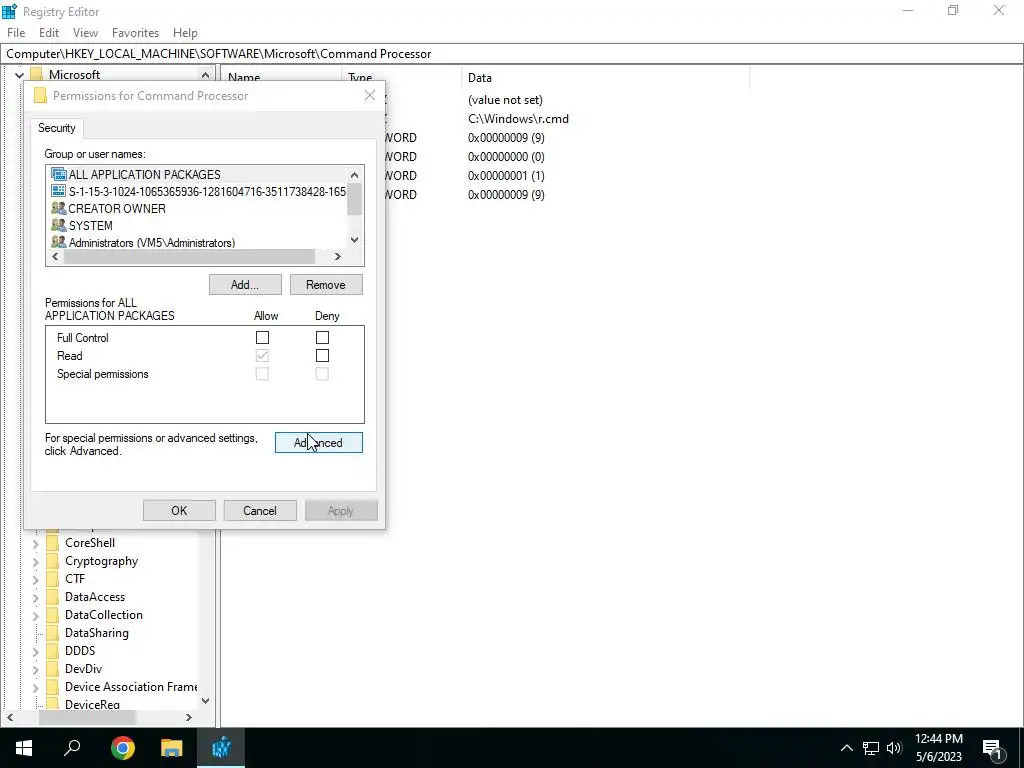1024x768 pixels.
Task: Confirm permissions with OK
Action: coord(179,511)
